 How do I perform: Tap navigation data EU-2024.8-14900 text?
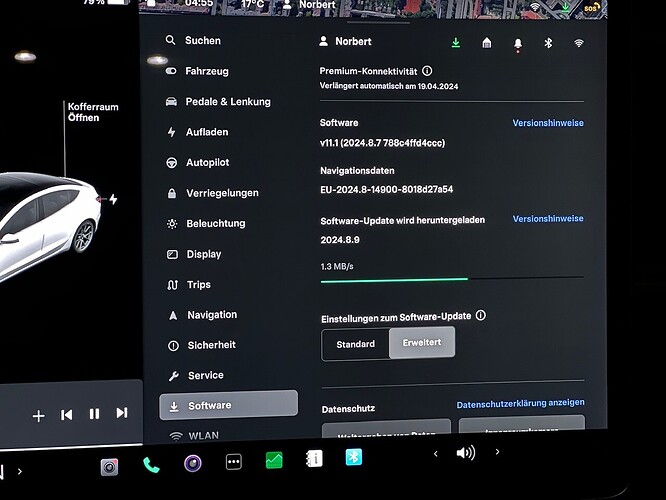[387, 189]
